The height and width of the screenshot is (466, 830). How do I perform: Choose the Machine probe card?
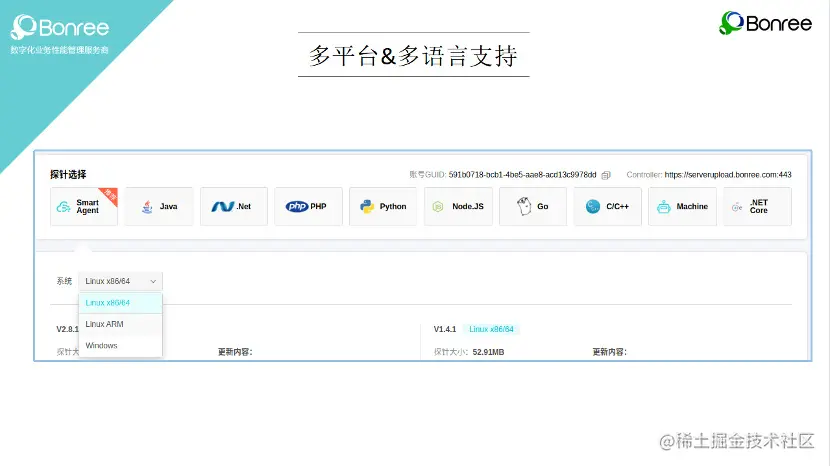(682, 207)
